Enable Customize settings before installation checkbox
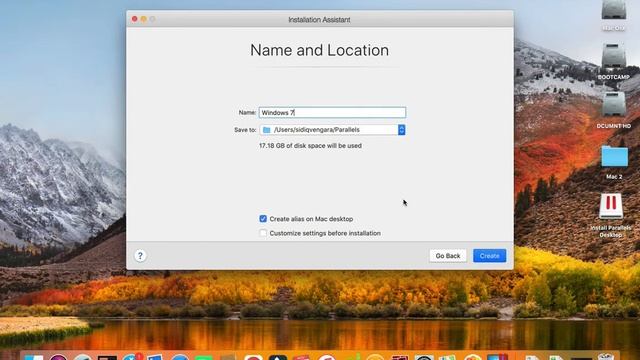This screenshot has width=640, height=360. 263,233
